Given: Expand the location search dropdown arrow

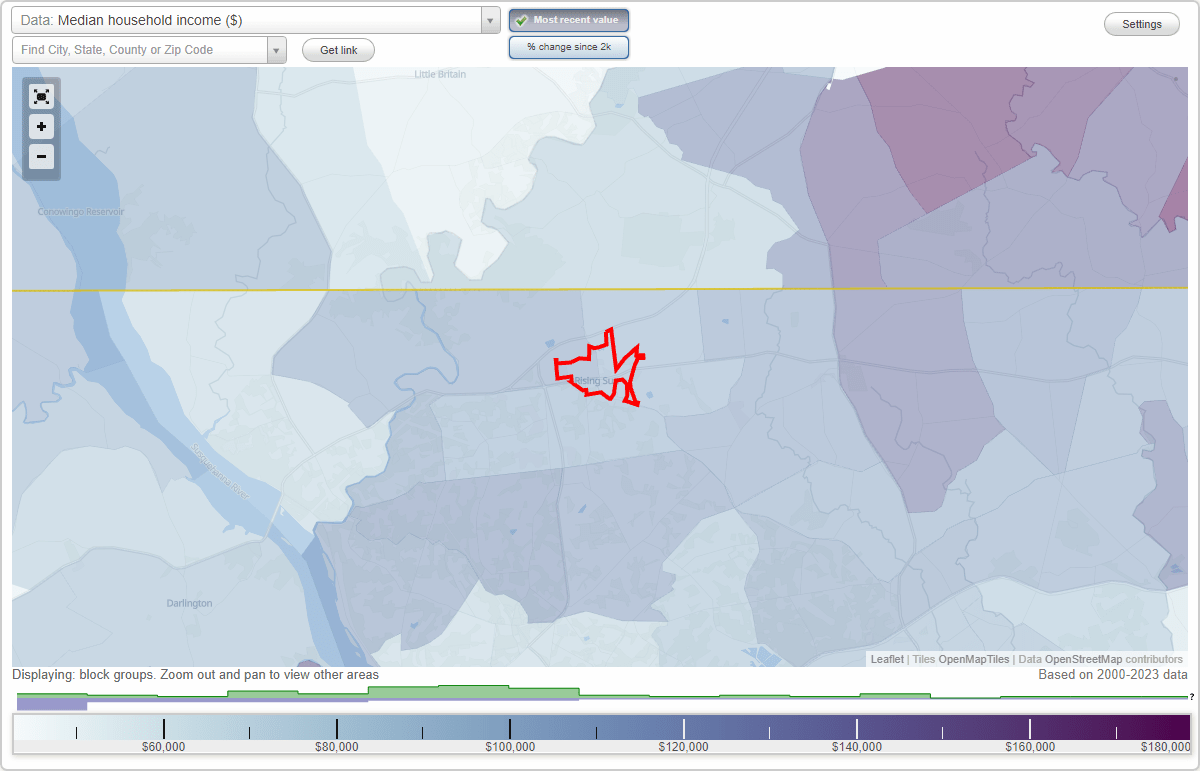Looking at the screenshot, I should point(277,49).
